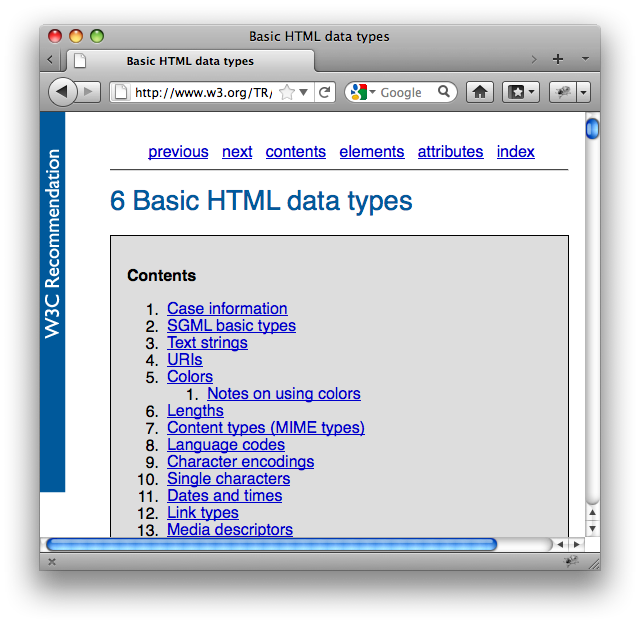Go to the Text strings section
This screenshot has width=640, height=625.
(x=207, y=343)
